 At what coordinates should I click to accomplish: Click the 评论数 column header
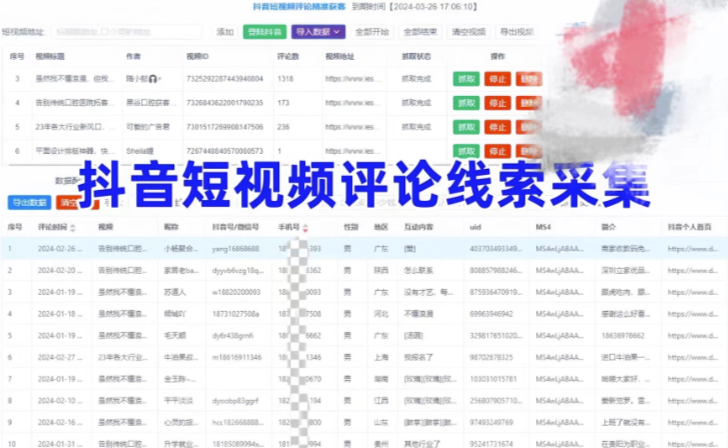click(x=288, y=57)
